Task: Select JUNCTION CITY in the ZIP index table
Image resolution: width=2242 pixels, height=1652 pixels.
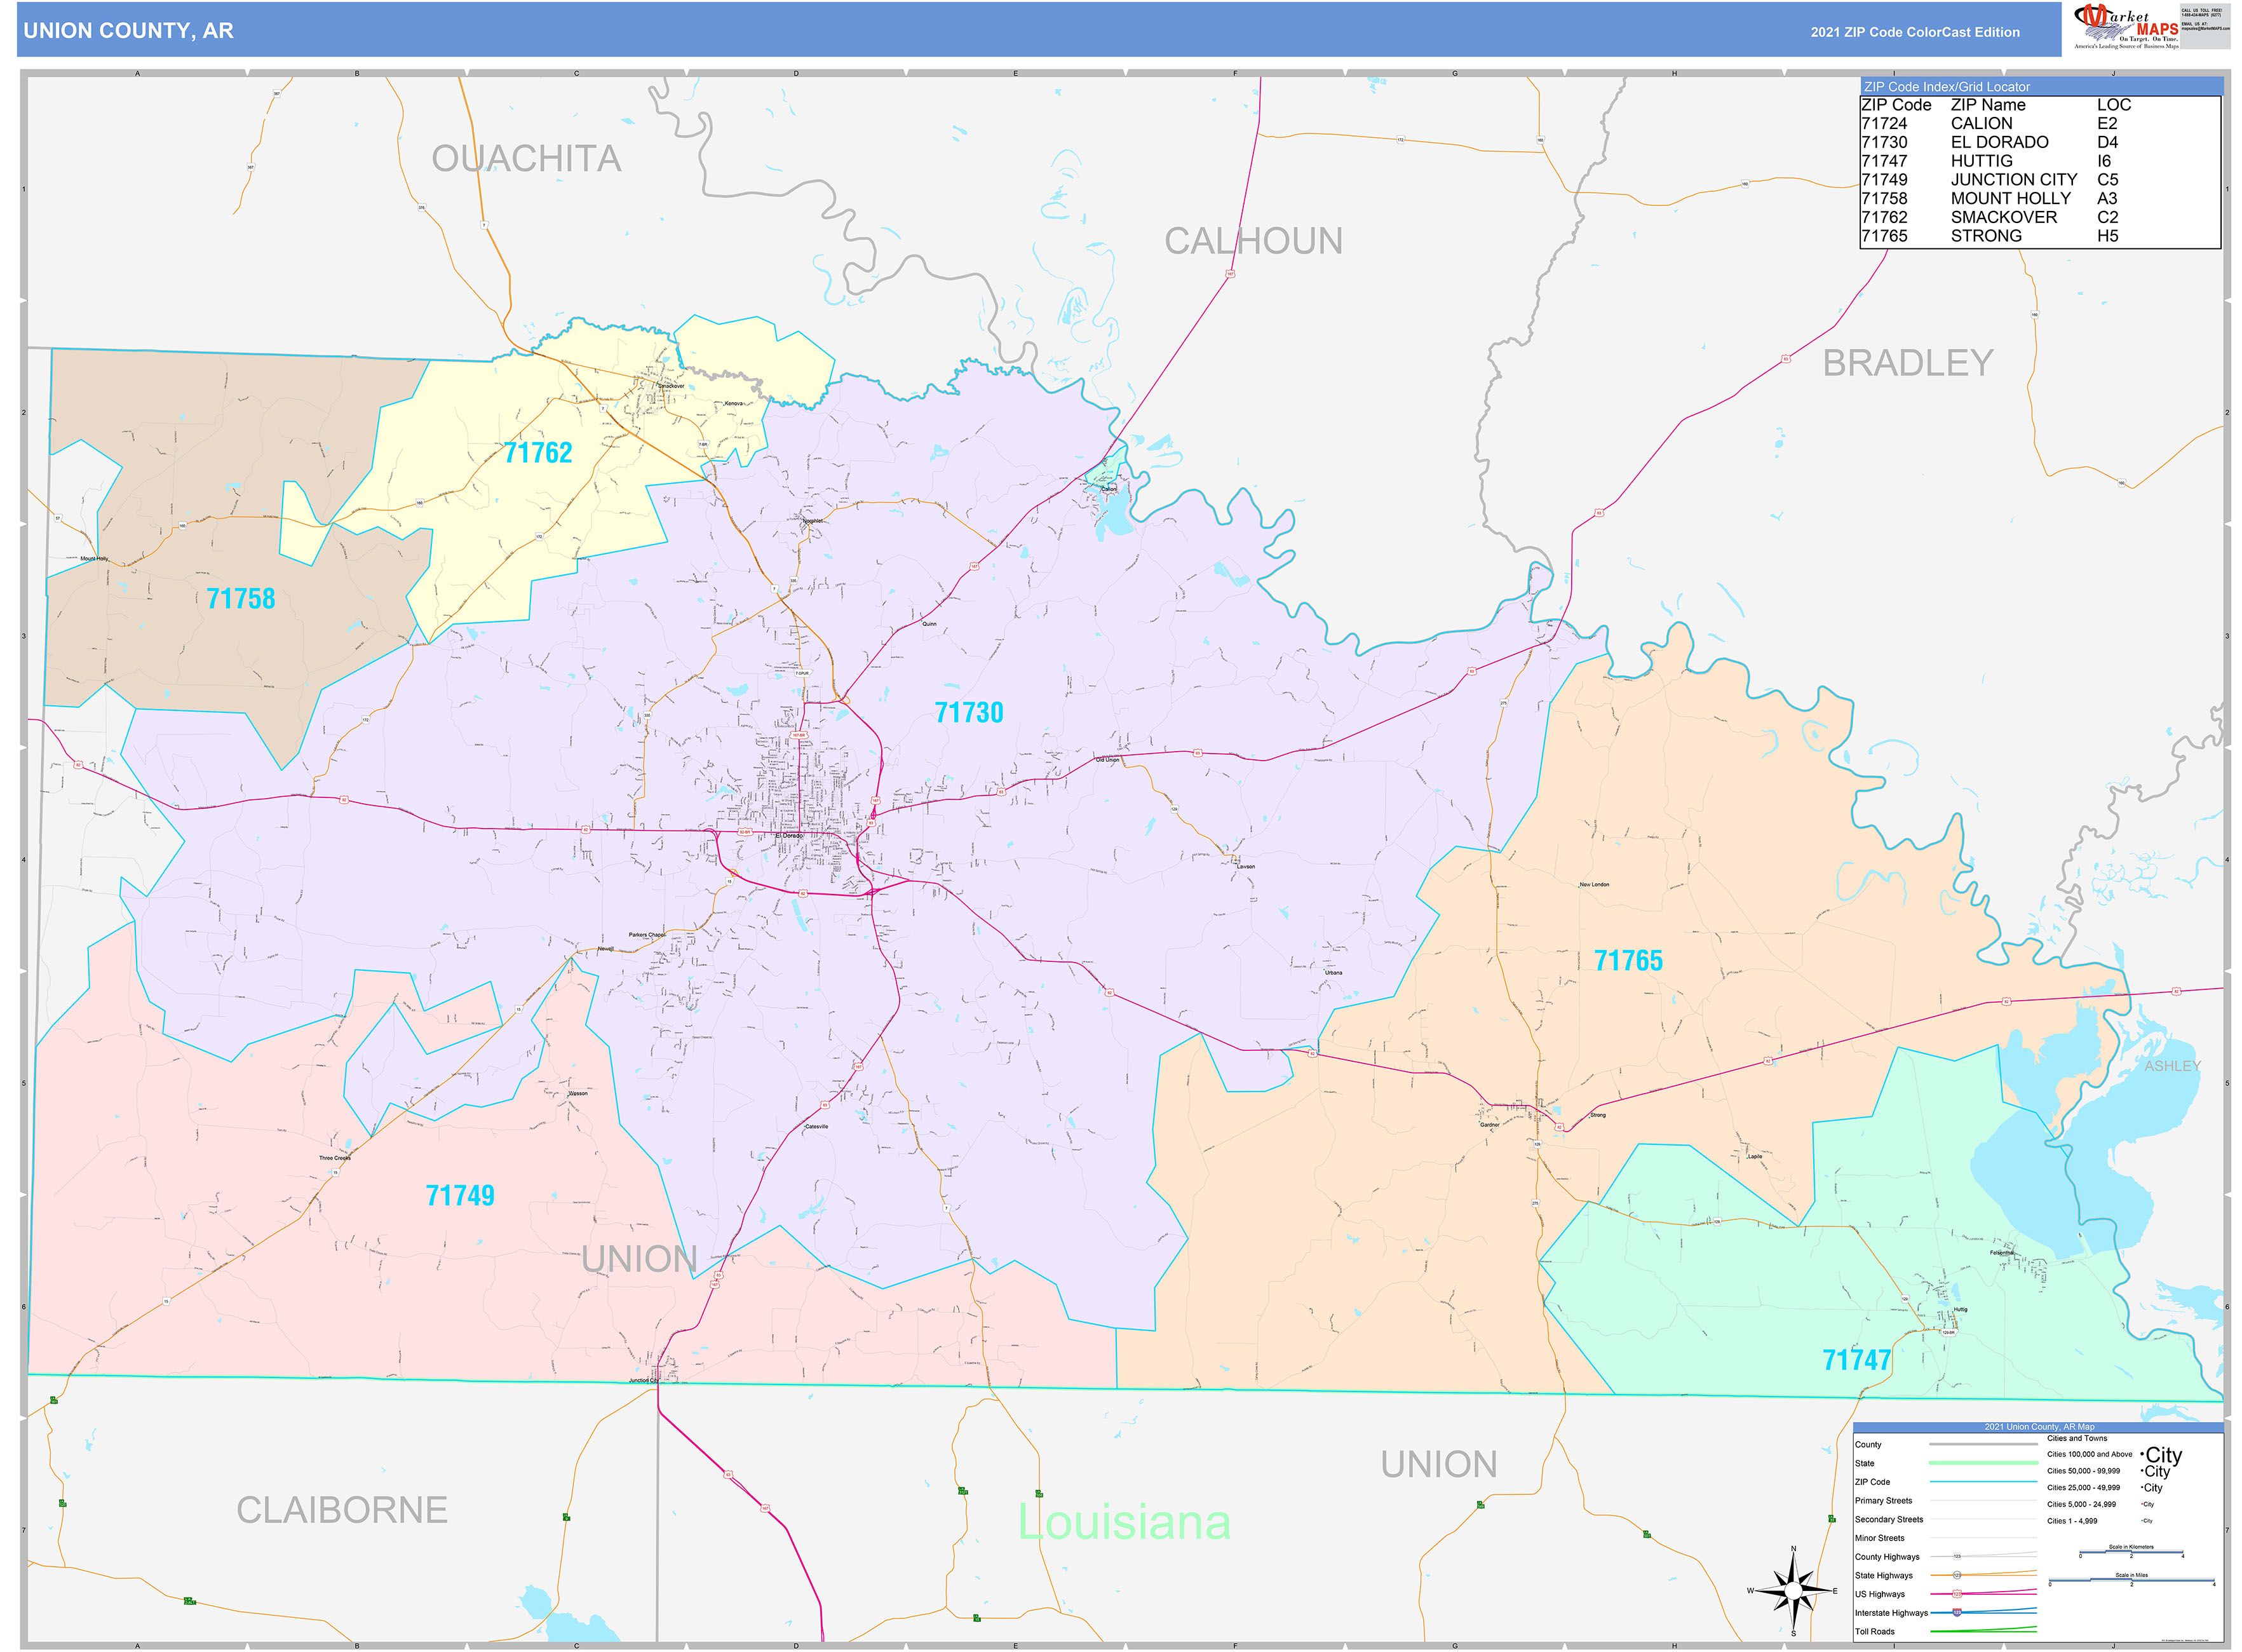Action: [x=2013, y=179]
